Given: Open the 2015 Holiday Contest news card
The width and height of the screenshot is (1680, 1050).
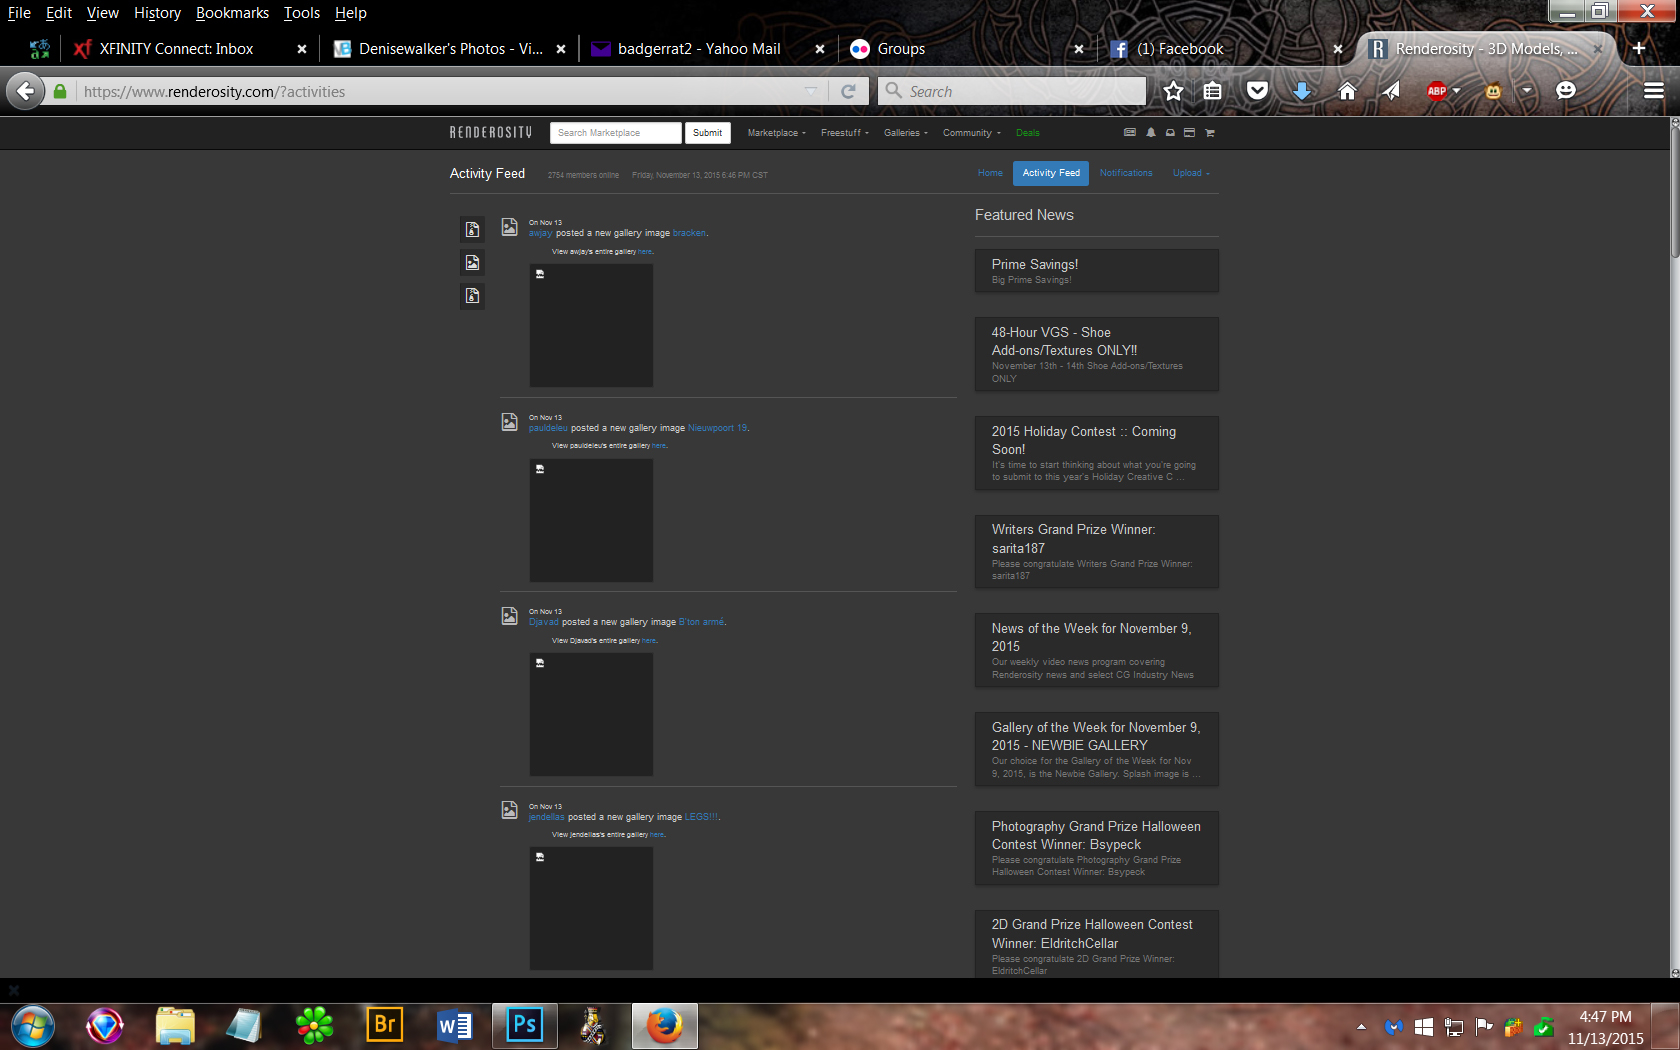Looking at the screenshot, I should [x=1097, y=453].
